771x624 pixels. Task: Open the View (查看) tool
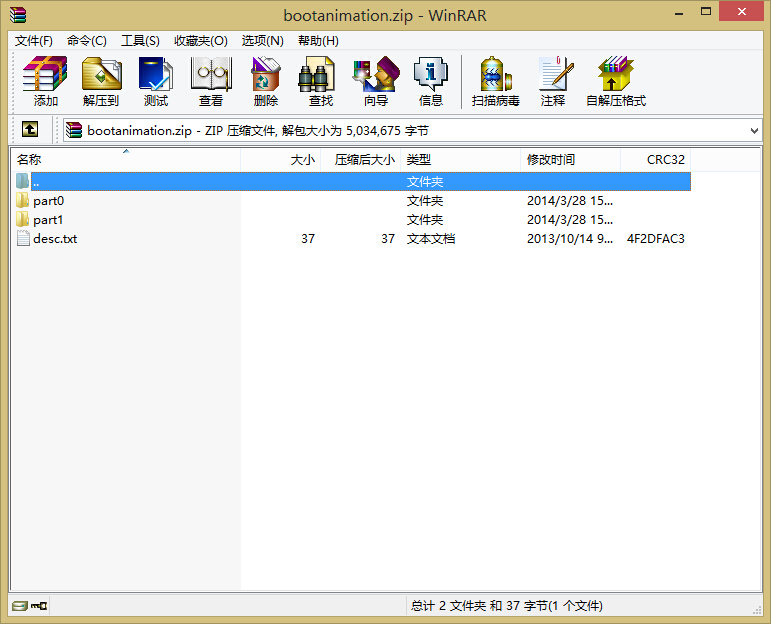211,81
